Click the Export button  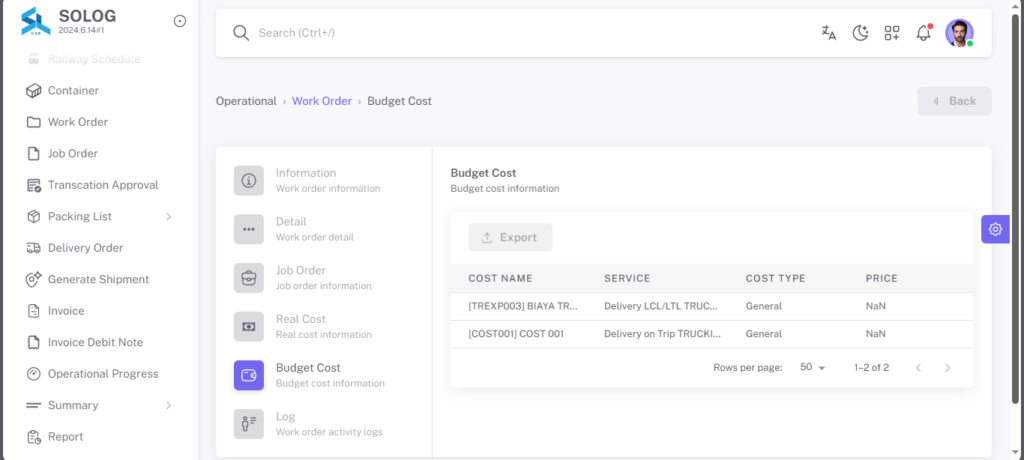coord(510,238)
